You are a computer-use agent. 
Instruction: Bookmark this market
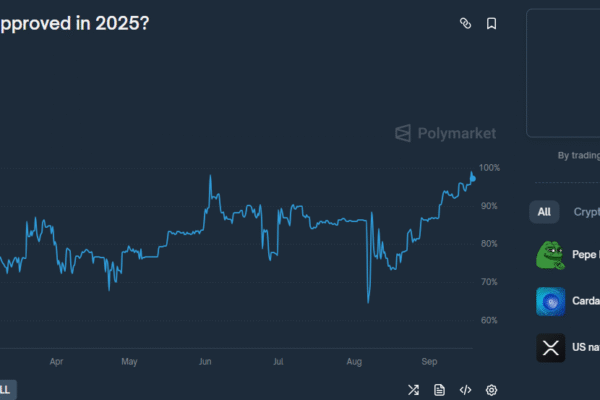tap(491, 23)
